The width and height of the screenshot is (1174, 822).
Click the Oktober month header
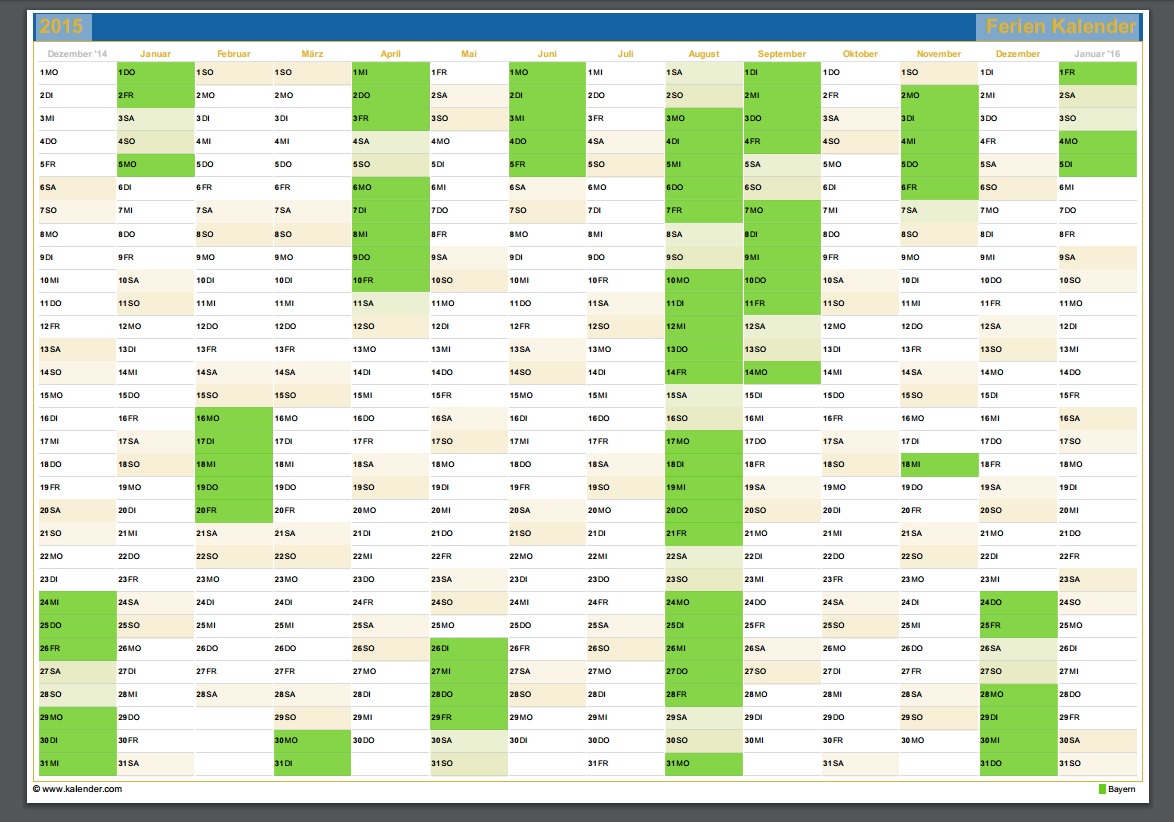[x=860, y=54]
